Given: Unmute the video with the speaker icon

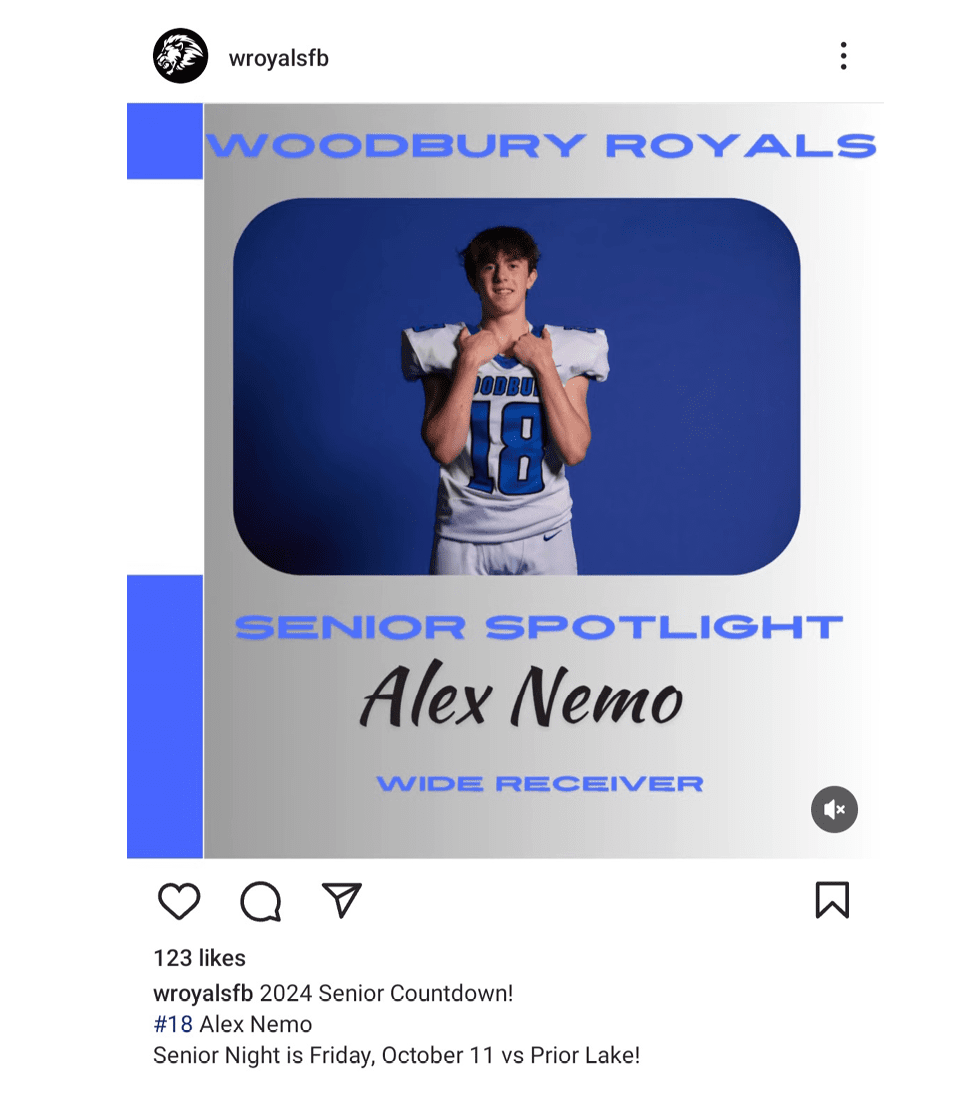Looking at the screenshot, I should 834,809.
